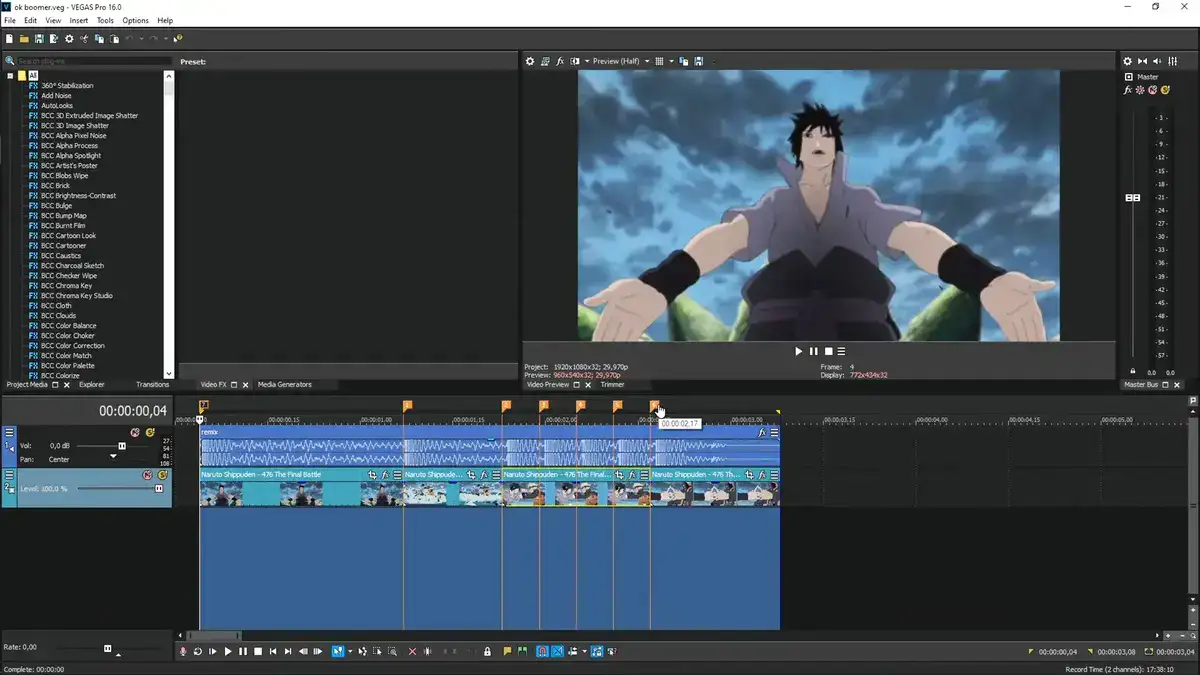Open the Insert menu
The width and height of the screenshot is (1200, 675).
point(79,20)
